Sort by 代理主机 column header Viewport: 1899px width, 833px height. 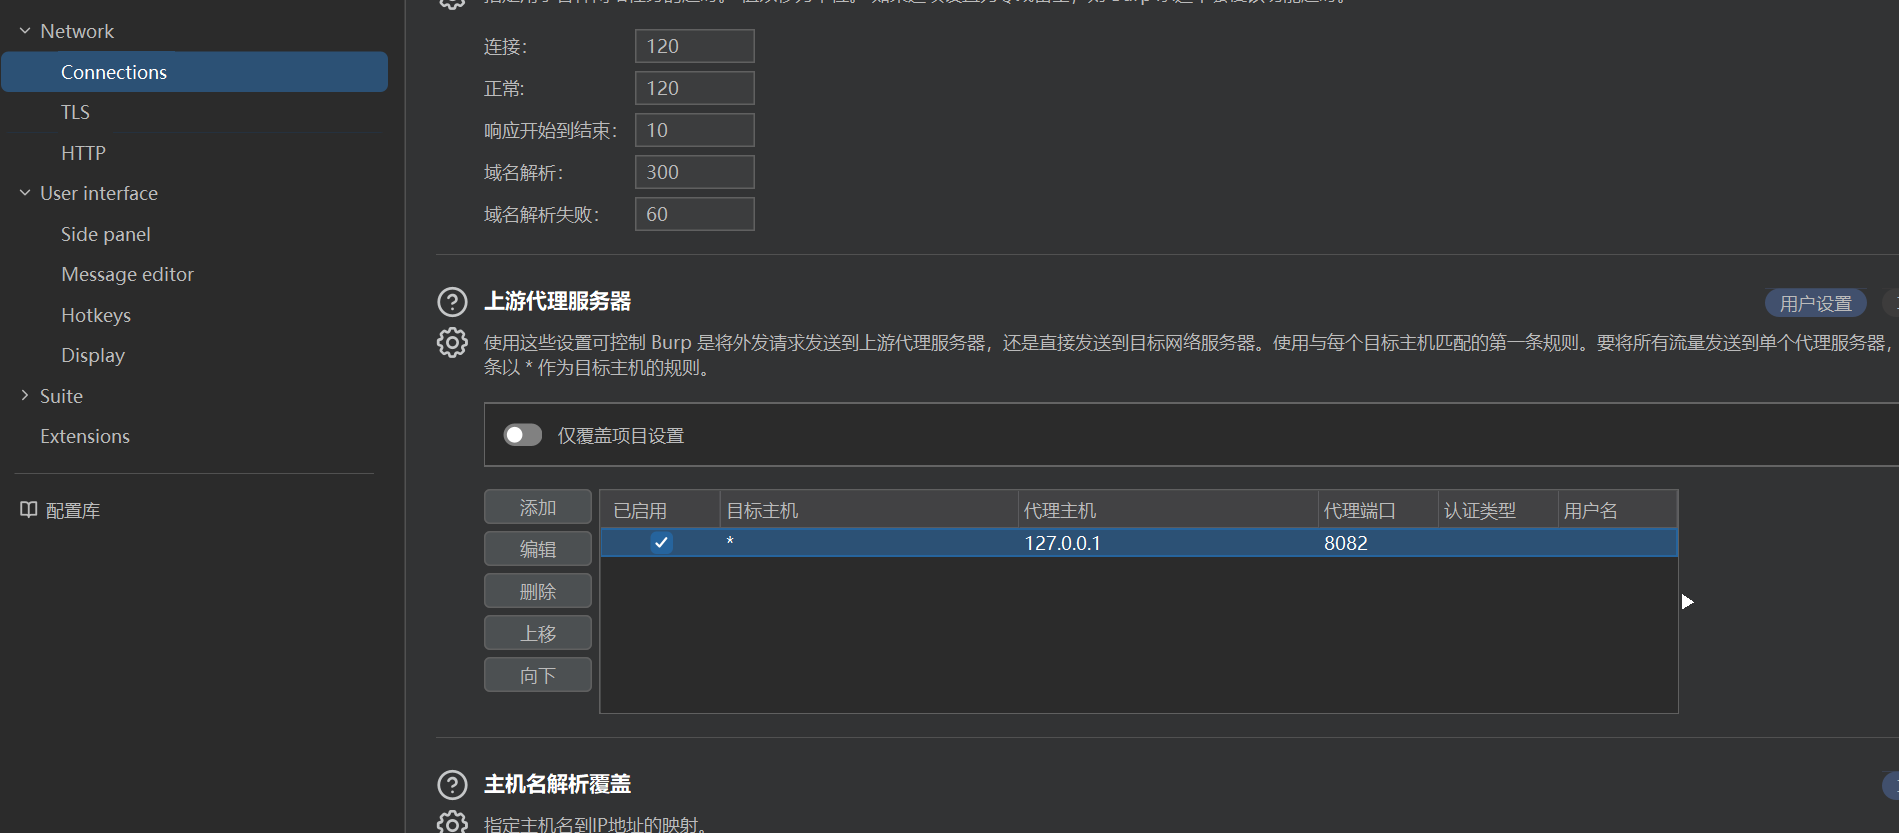coord(1168,510)
